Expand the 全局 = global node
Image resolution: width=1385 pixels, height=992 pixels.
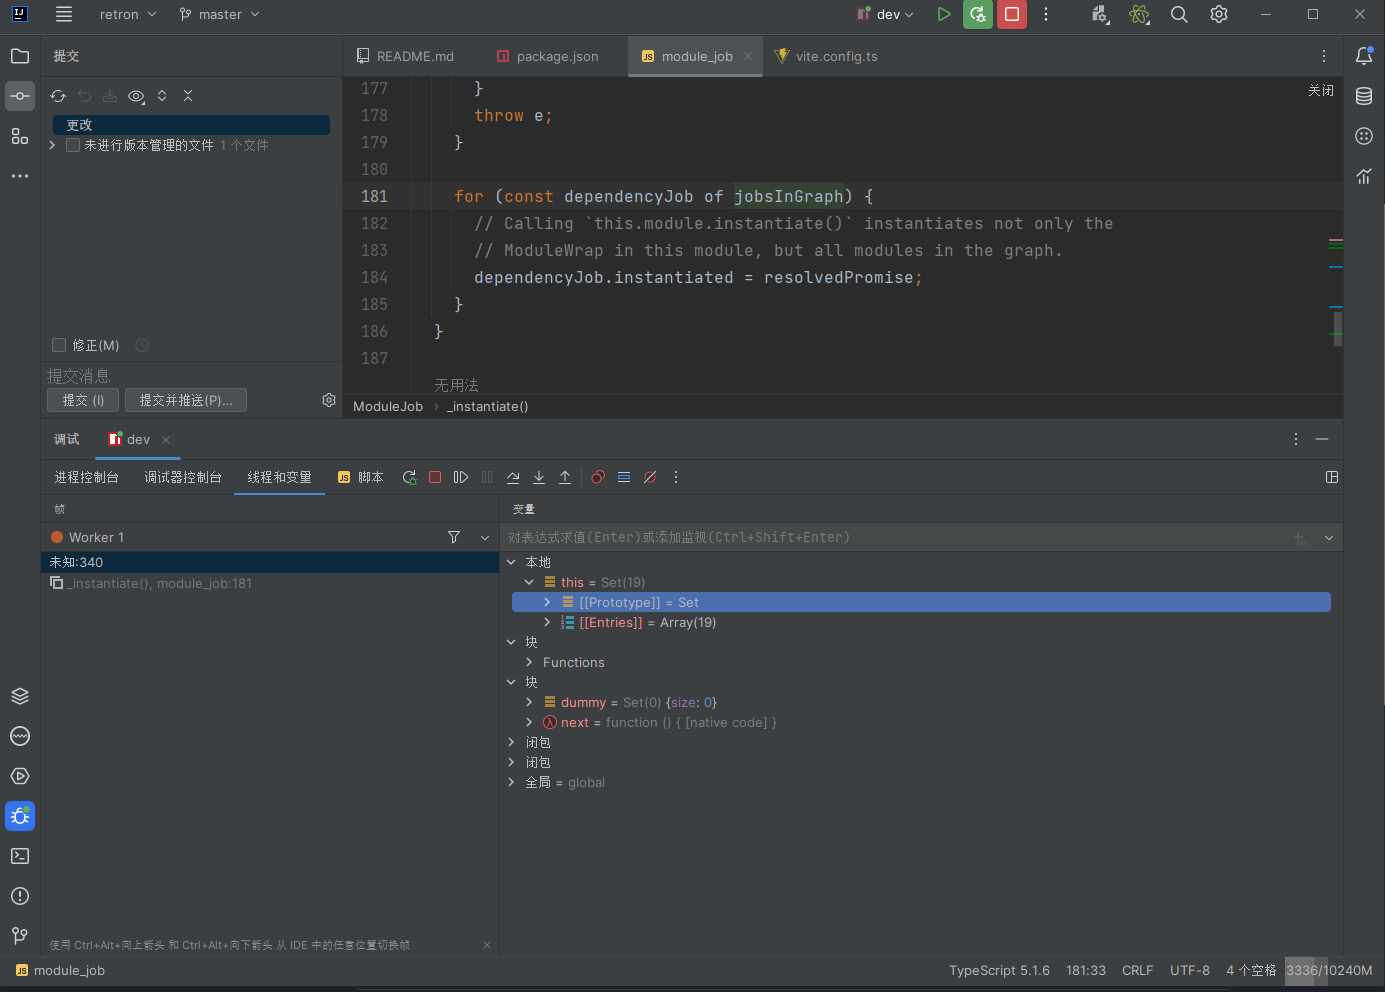tap(511, 782)
